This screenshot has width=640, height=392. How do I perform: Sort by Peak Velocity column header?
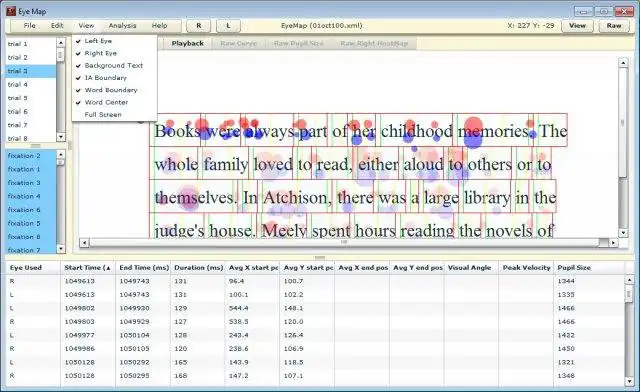pos(526,268)
